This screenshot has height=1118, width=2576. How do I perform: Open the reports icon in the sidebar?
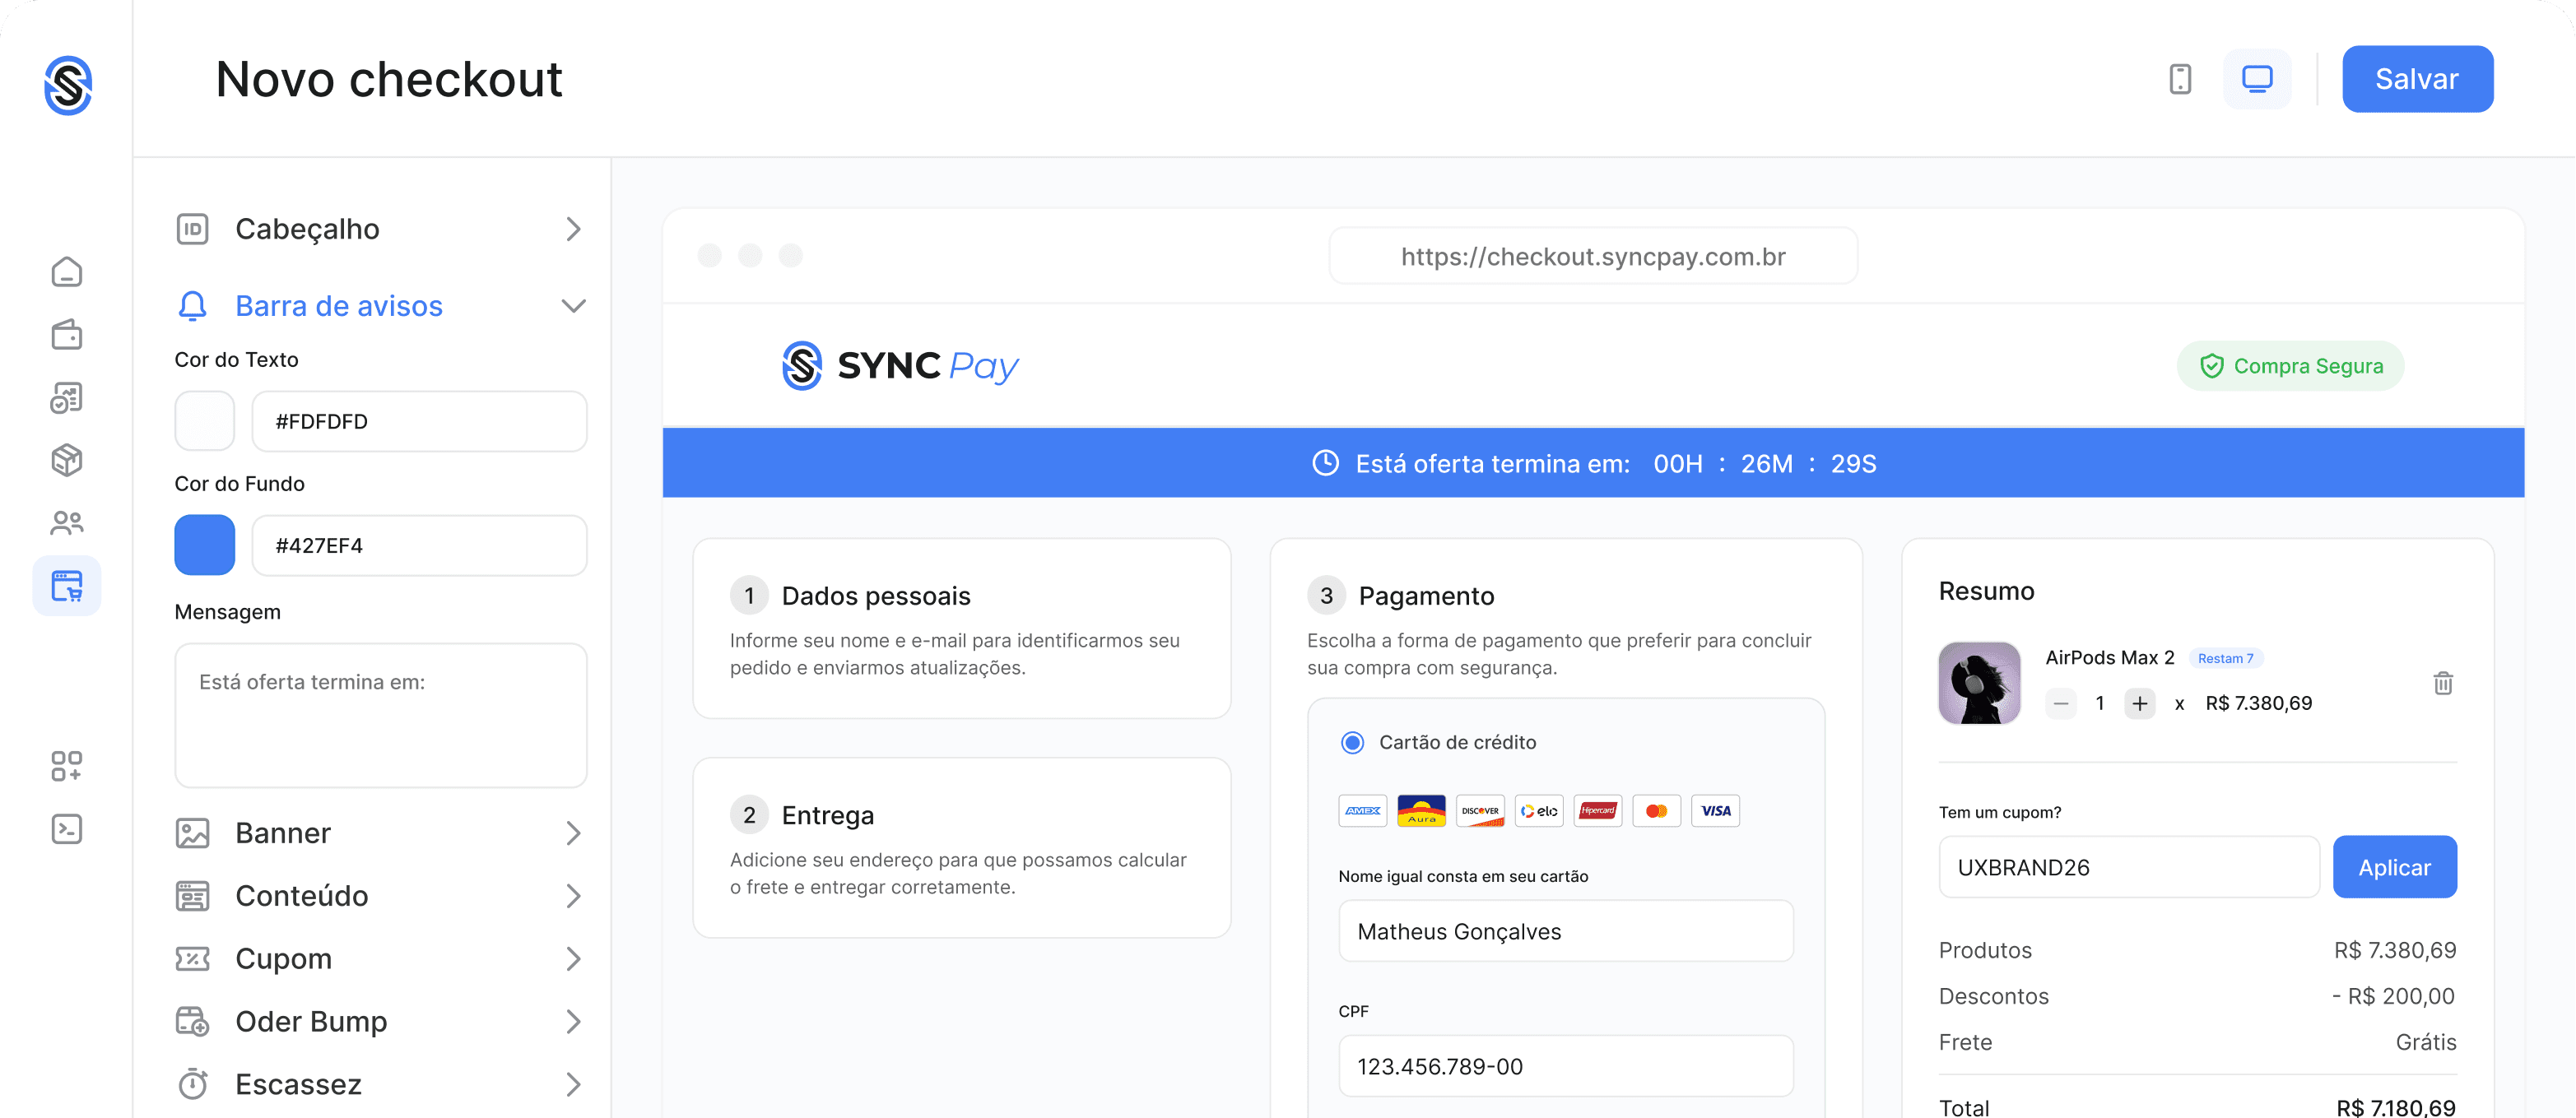[67, 398]
